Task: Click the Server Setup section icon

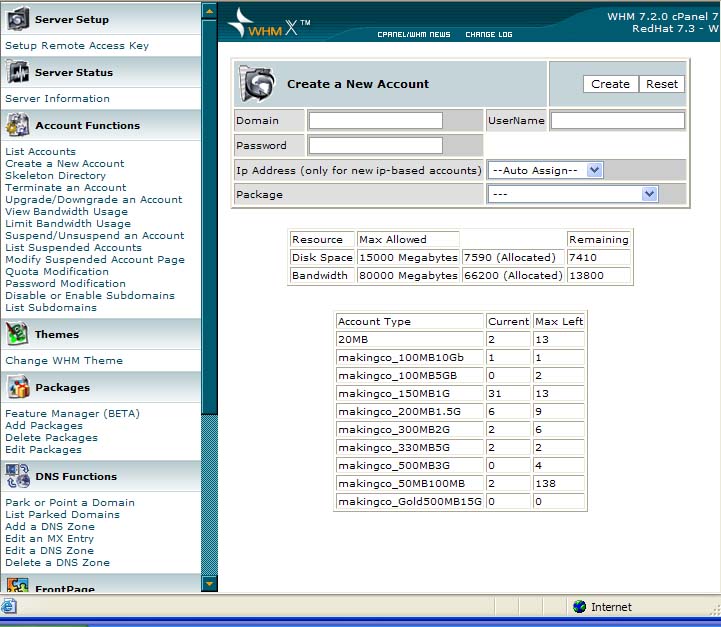Action: [17, 19]
